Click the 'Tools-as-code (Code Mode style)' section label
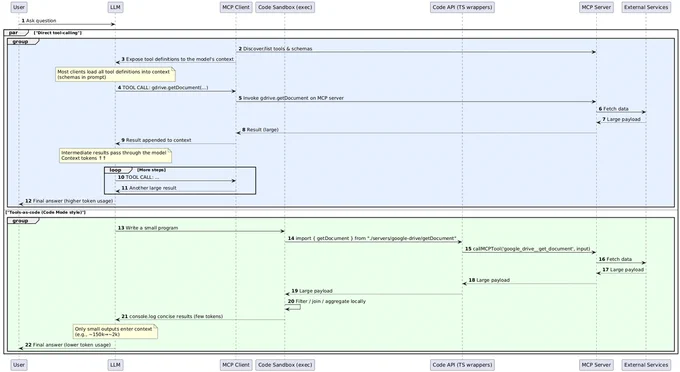The width and height of the screenshot is (680, 372). click(x=46, y=212)
